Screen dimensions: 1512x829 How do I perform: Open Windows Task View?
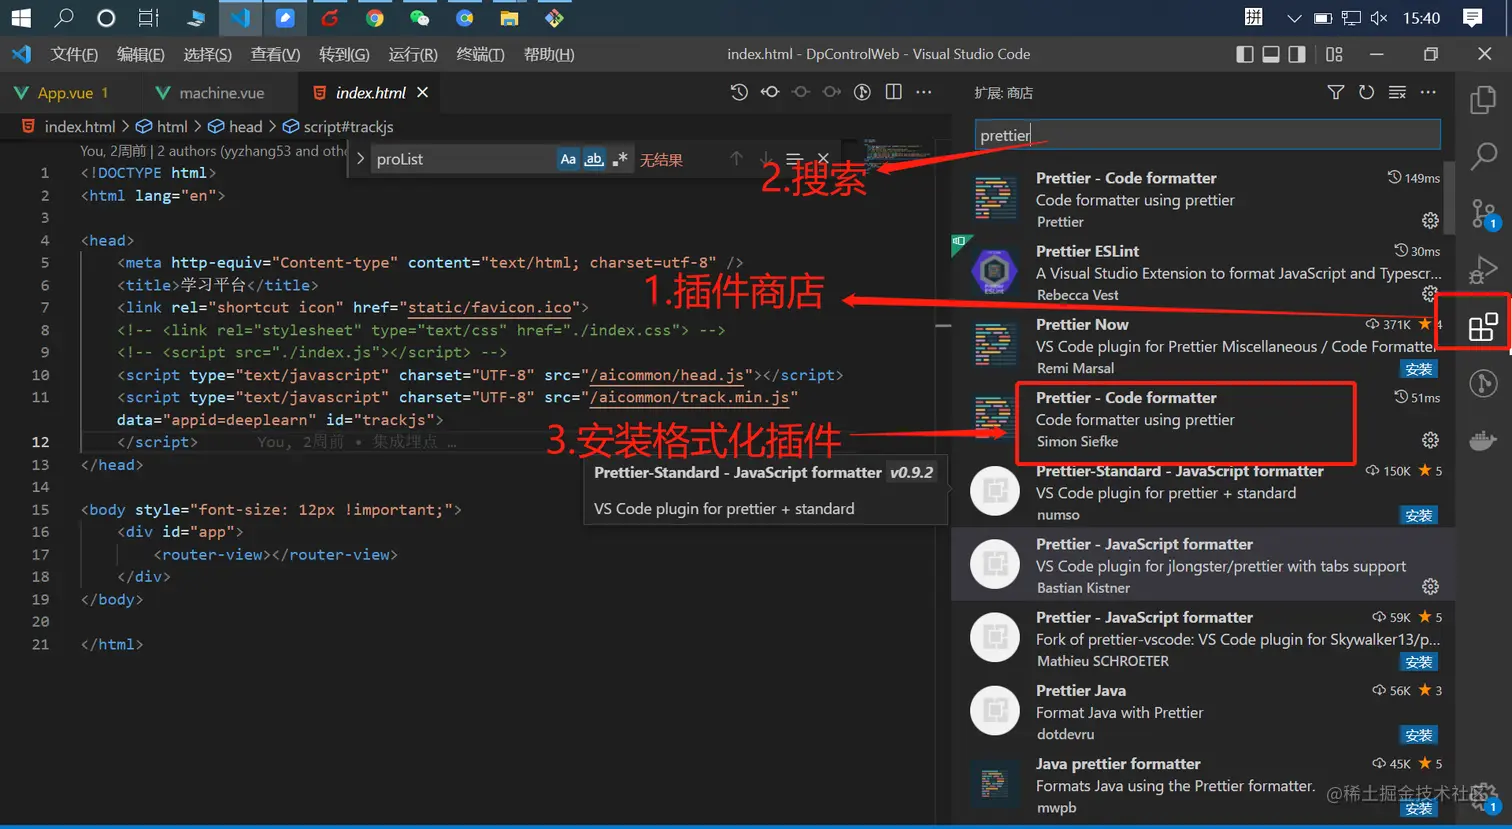coord(149,18)
